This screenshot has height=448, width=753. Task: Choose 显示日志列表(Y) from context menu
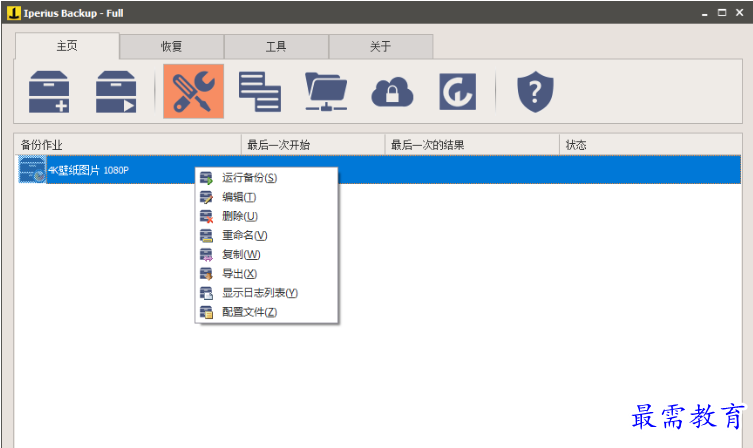point(267,293)
